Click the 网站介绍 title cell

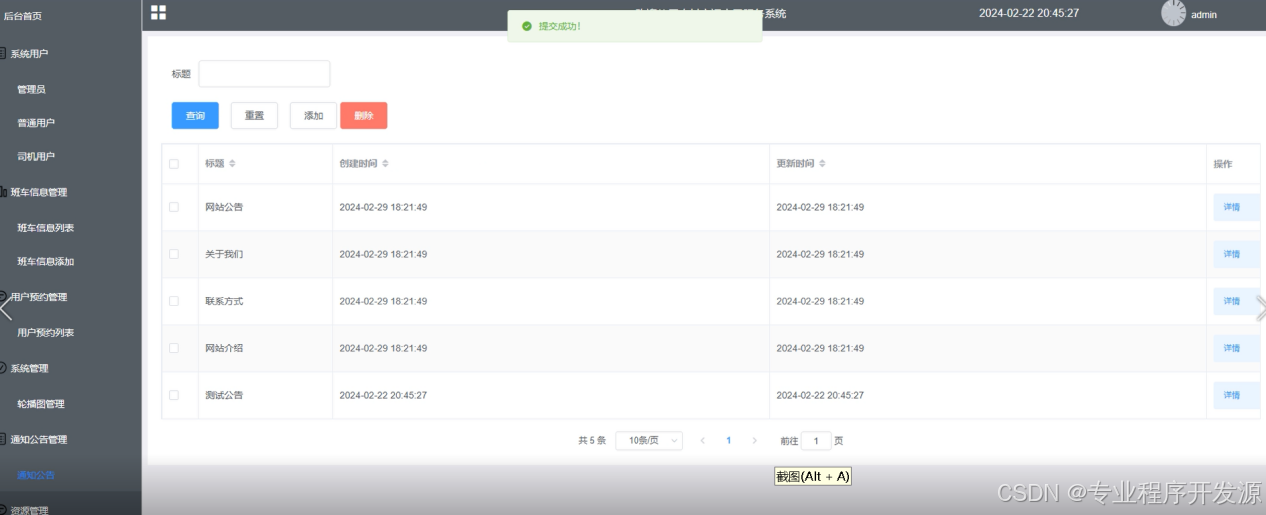point(224,348)
